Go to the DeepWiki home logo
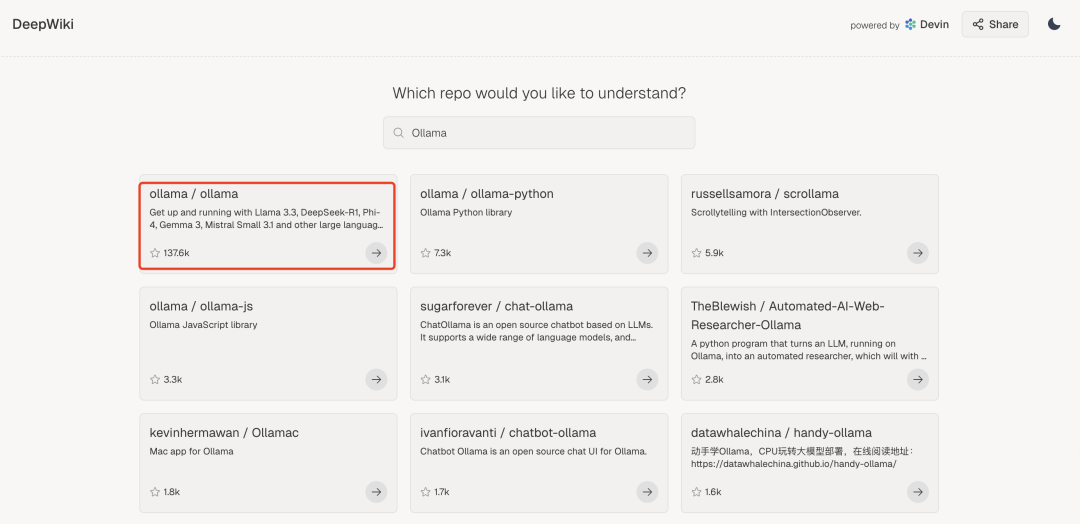1080x524 pixels. point(43,24)
